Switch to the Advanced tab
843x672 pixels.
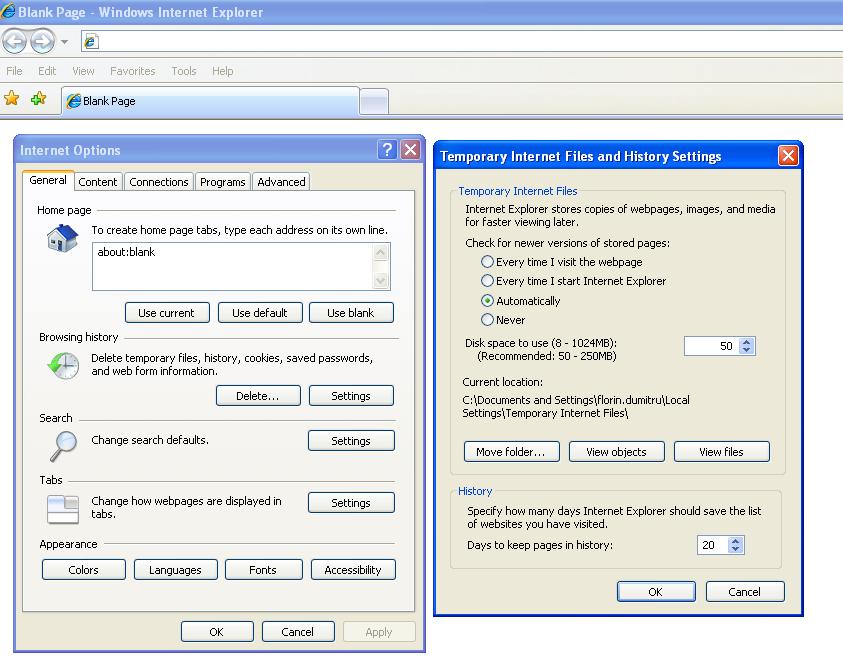(x=281, y=182)
